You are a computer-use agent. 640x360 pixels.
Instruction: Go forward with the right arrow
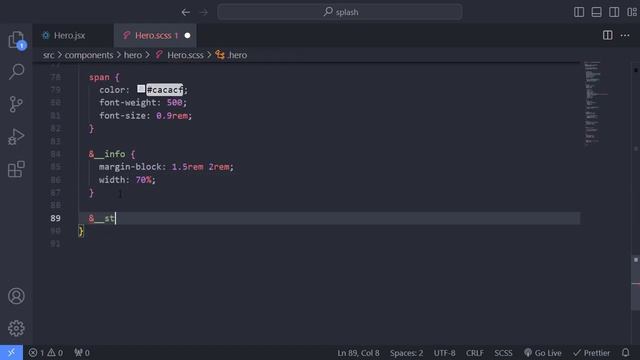tap(204, 12)
